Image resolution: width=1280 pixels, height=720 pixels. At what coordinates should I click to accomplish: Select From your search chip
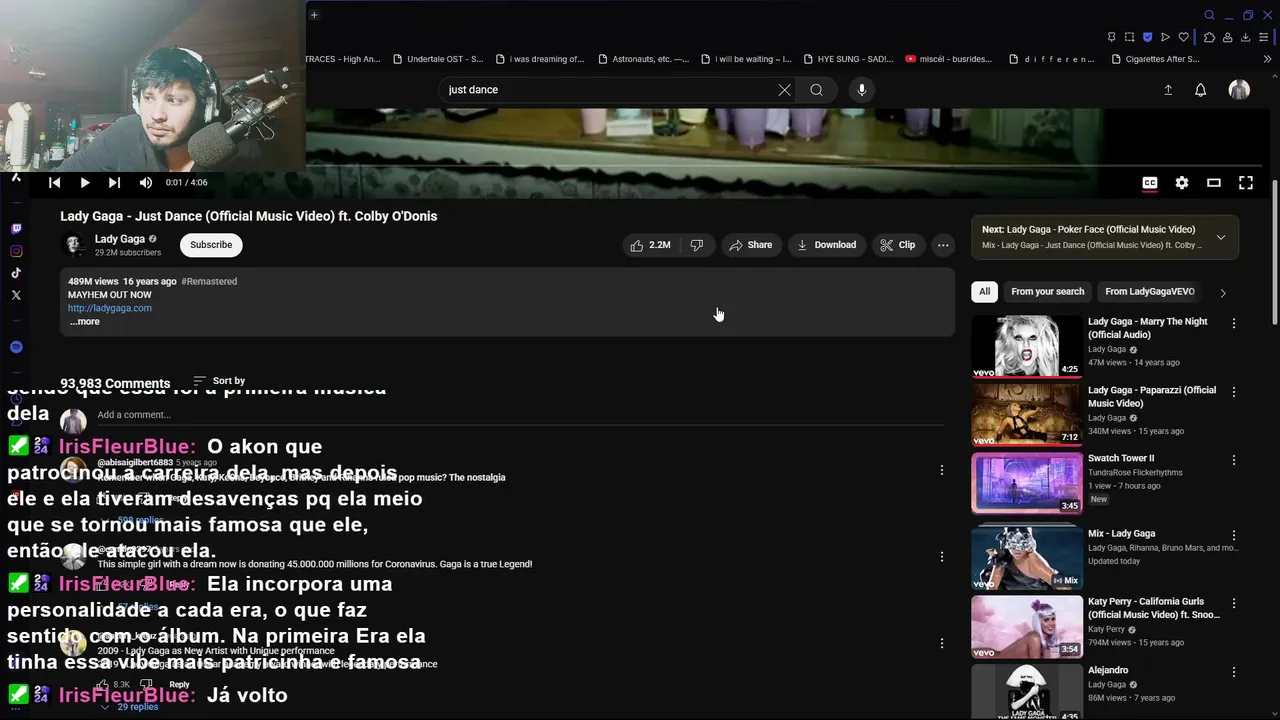click(x=1047, y=292)
